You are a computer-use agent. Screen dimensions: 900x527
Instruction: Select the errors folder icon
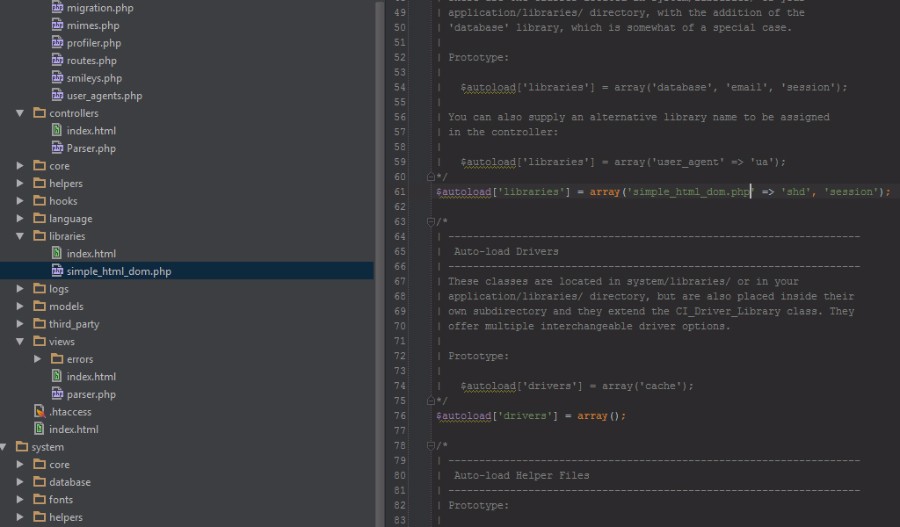pos(57,358)
